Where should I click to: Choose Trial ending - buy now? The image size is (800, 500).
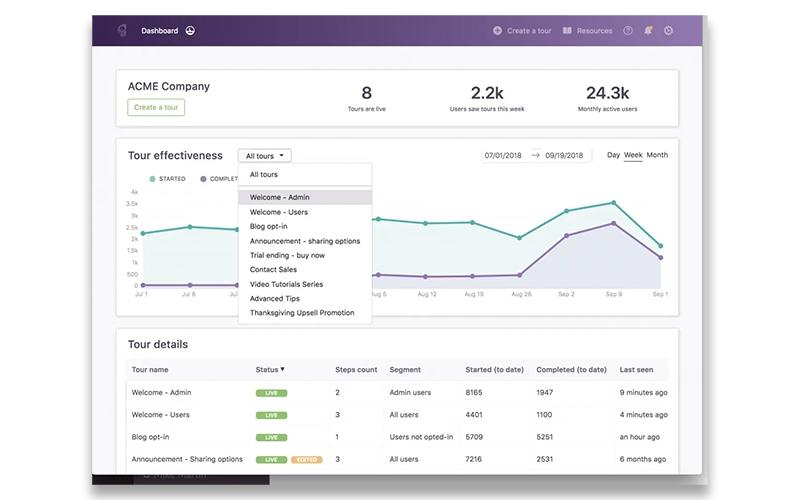click(x=305, y=255)
